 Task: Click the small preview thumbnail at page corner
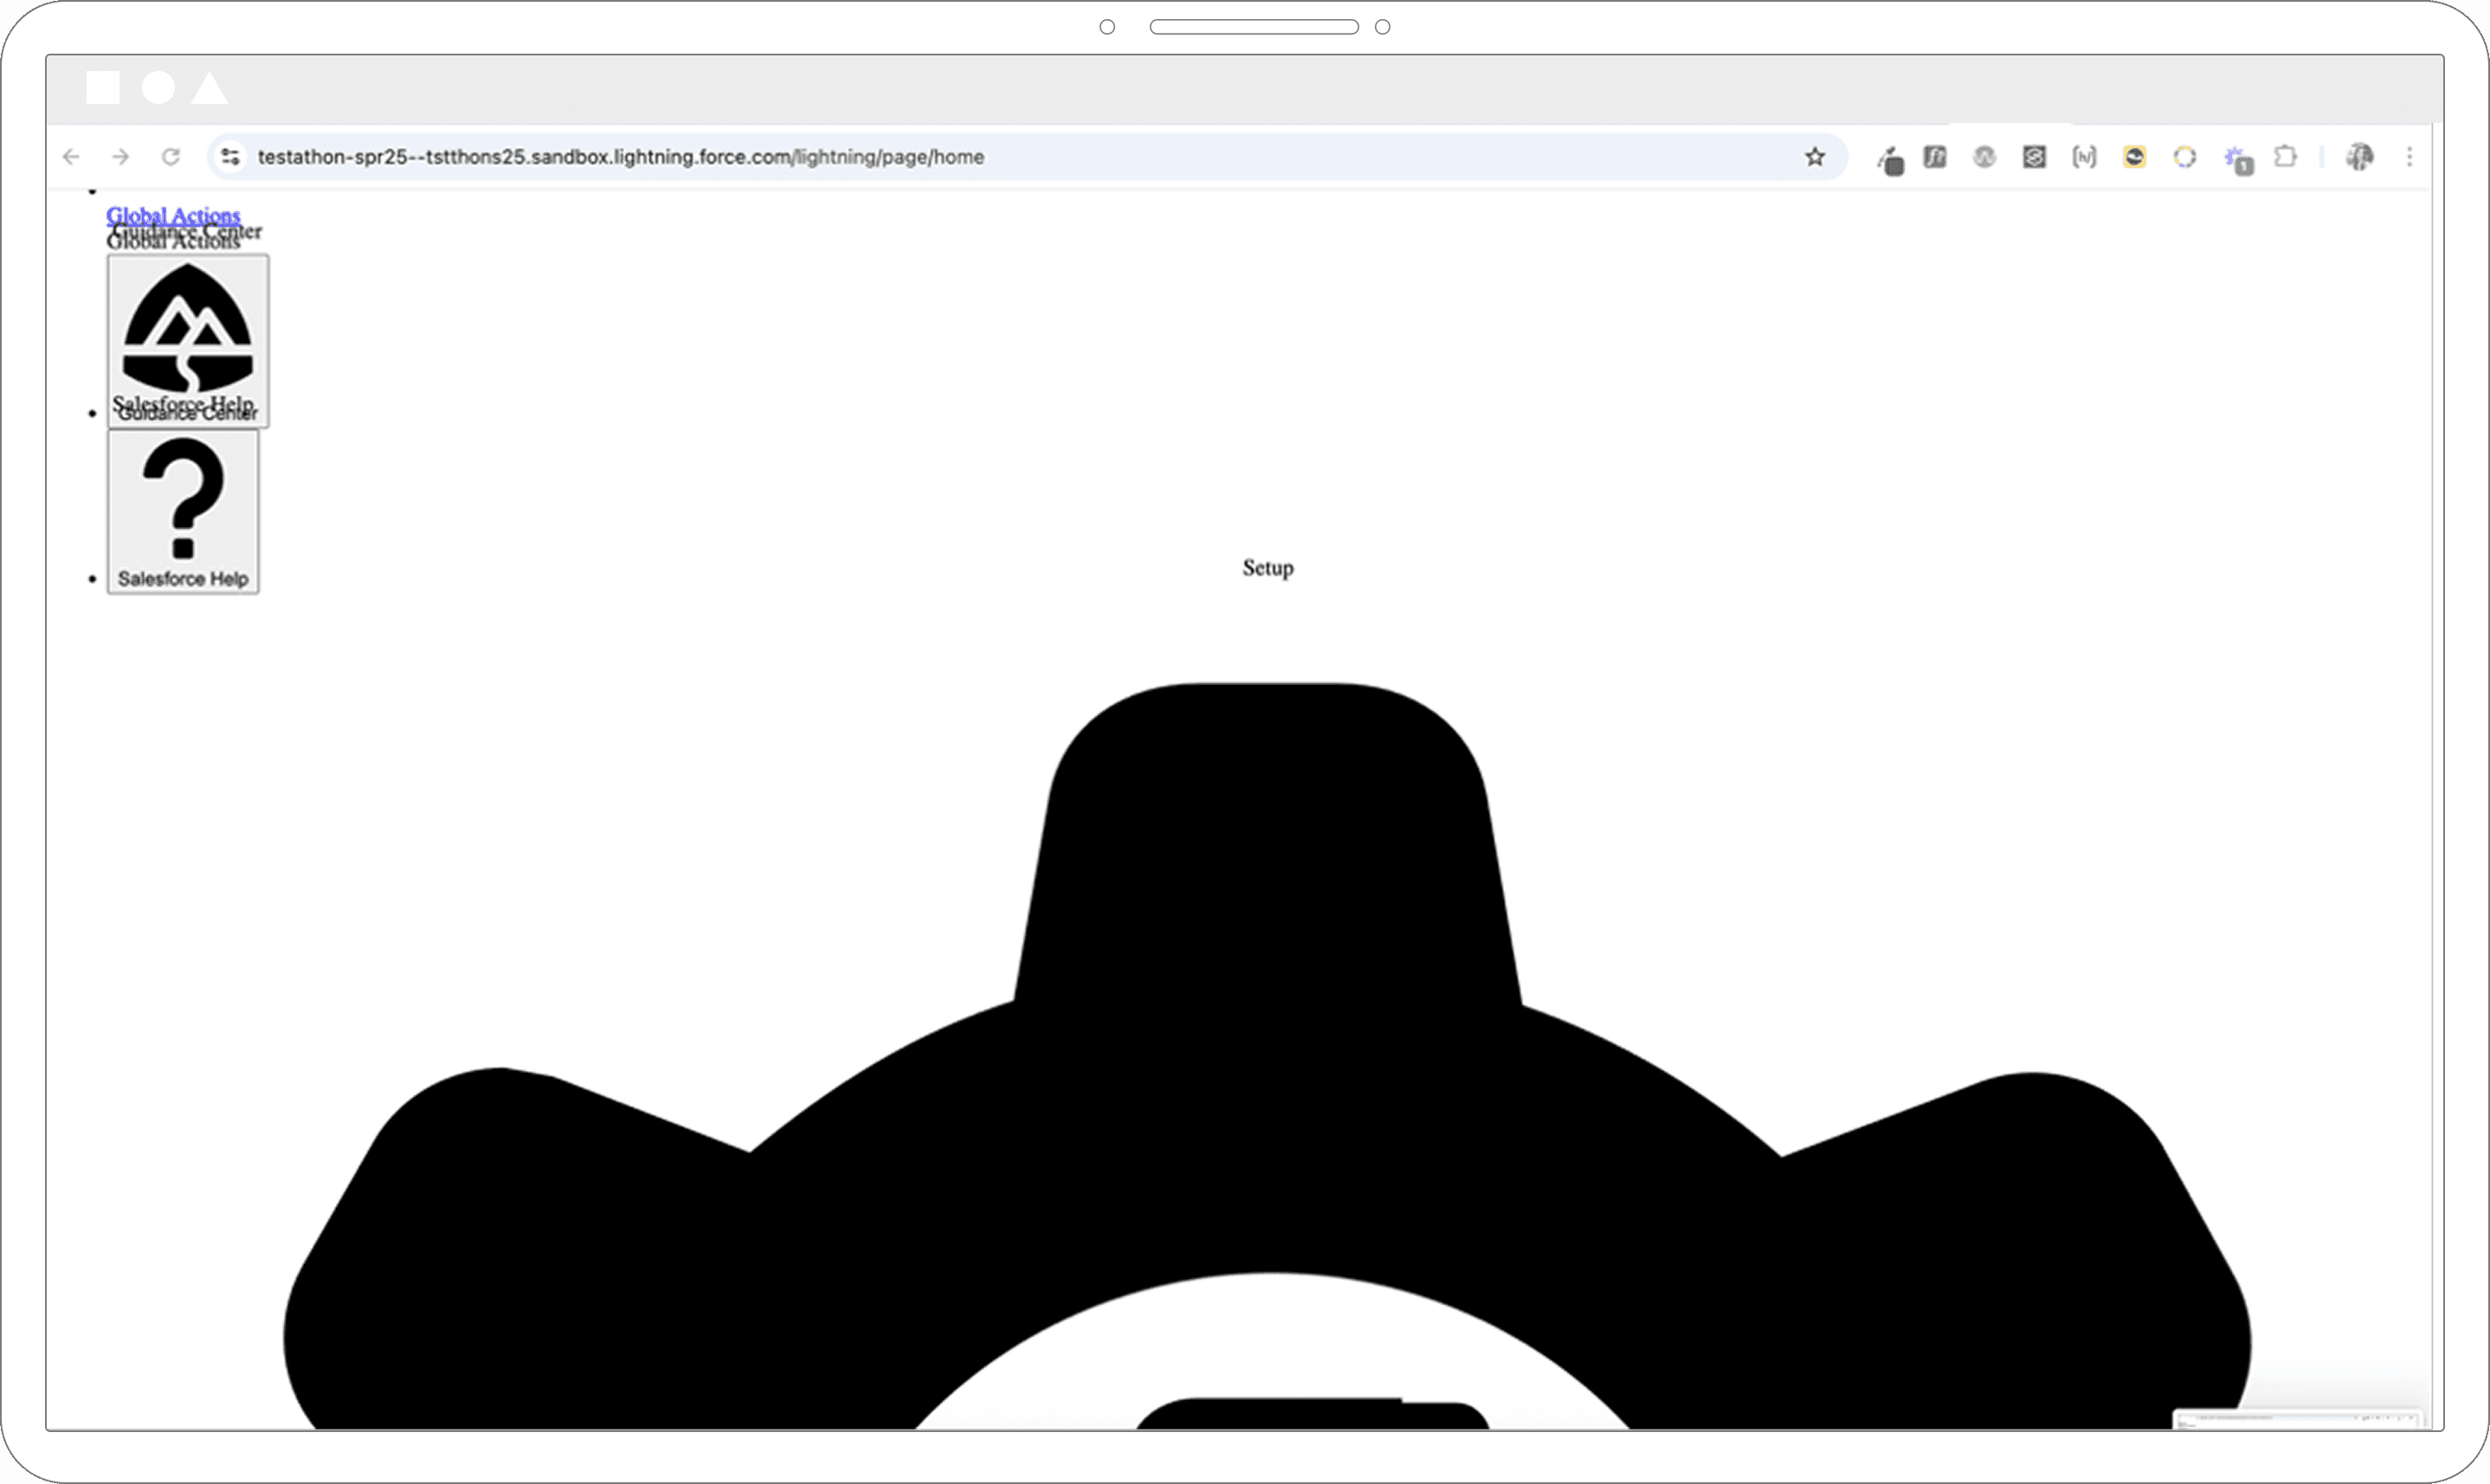pyautogui.click(x=2298, y=1419)
